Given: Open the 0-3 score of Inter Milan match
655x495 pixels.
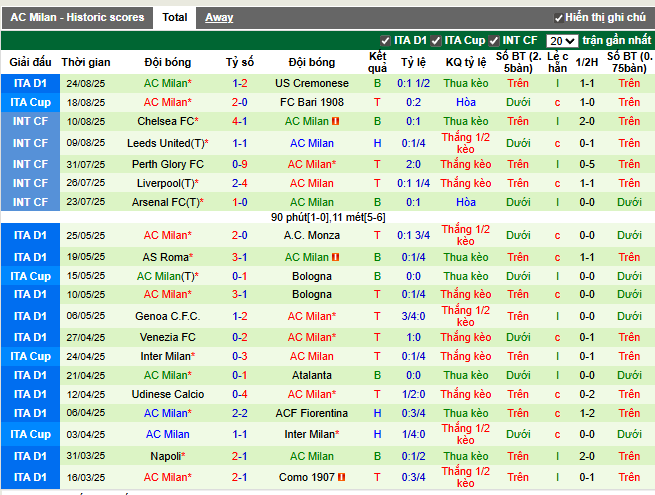Looking at the screenshot, I should 240,356.
